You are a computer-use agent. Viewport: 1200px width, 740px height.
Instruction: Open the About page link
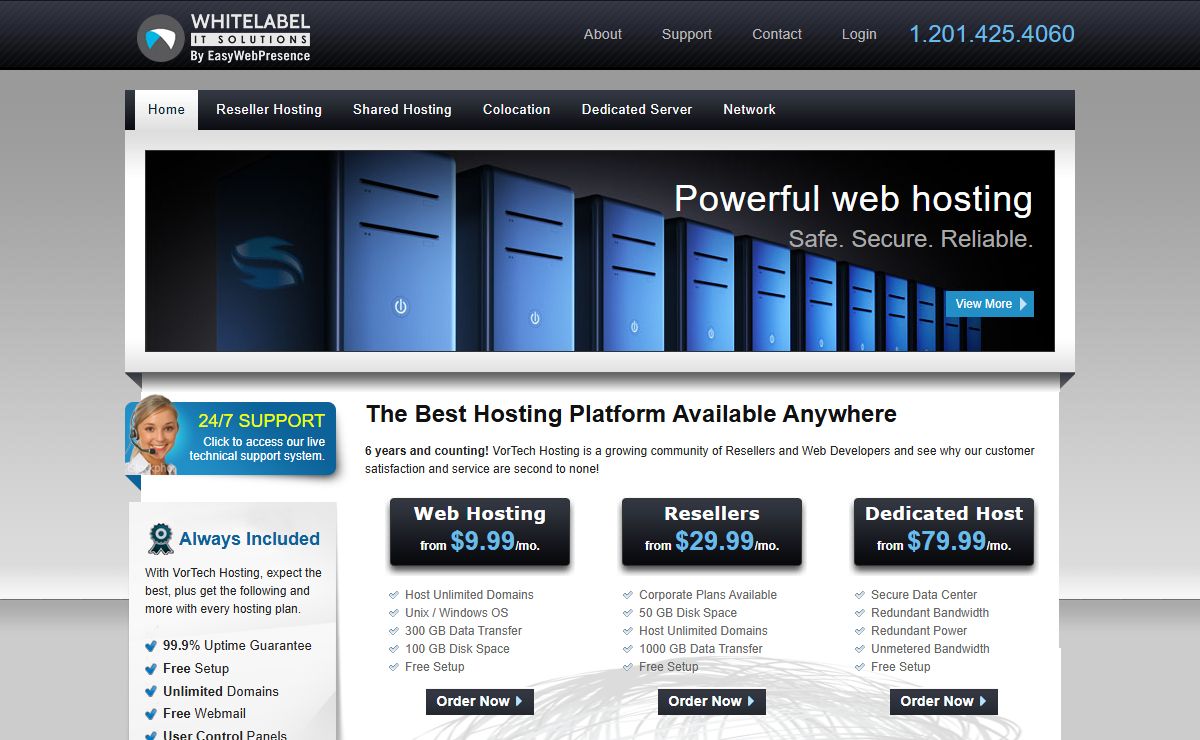click(x=603, y=34)
